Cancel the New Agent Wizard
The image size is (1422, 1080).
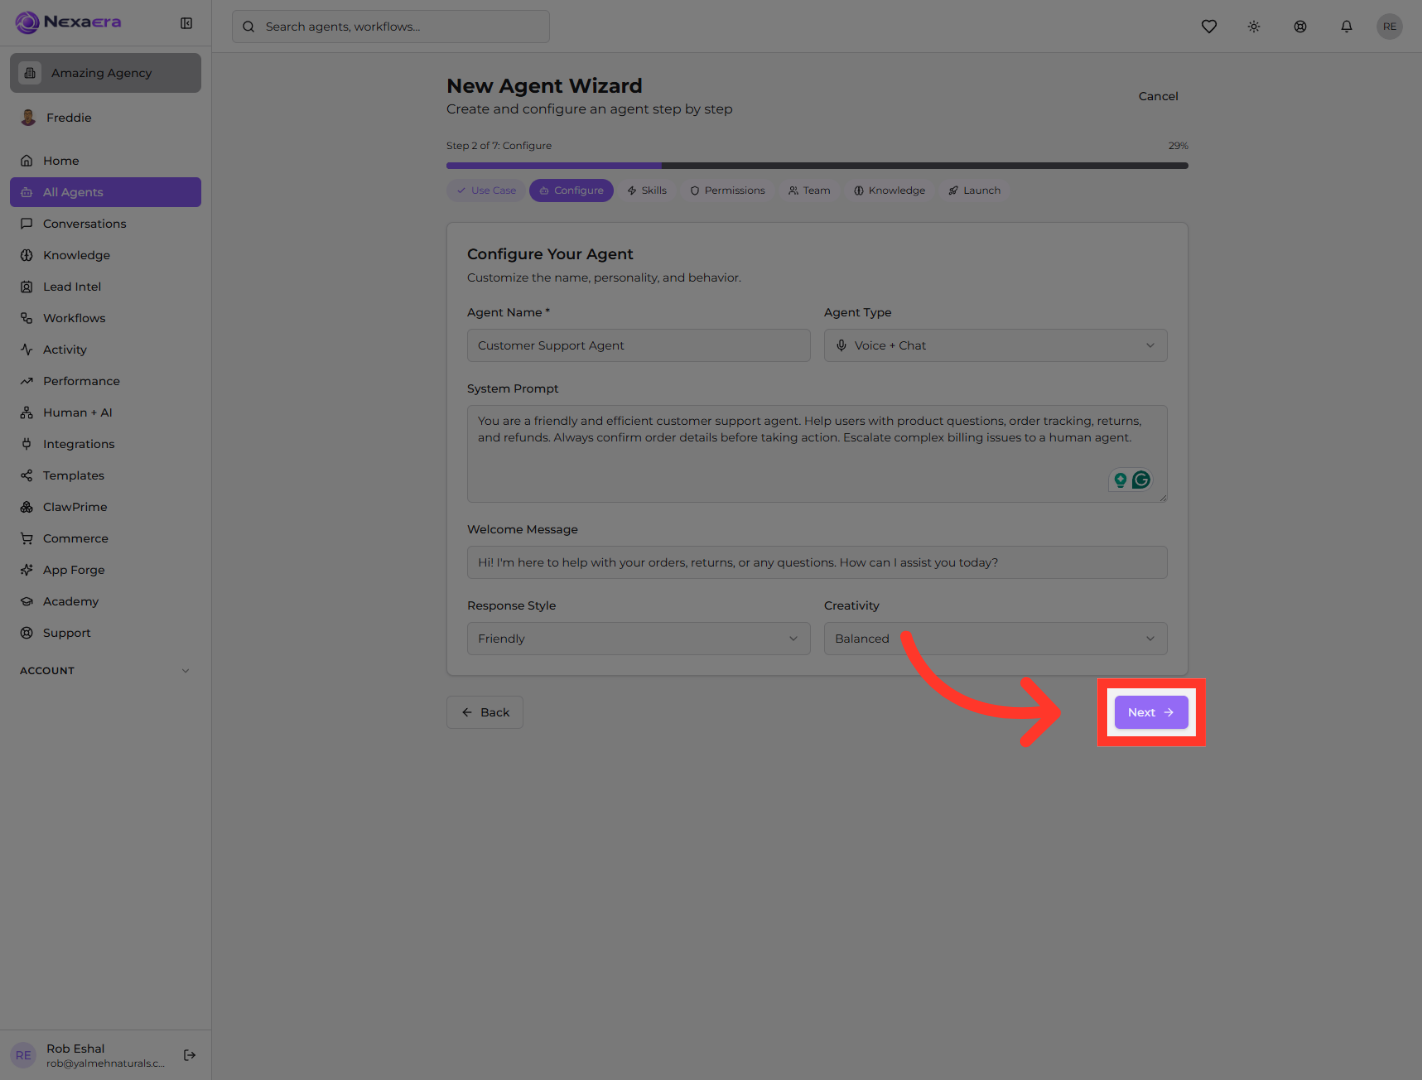(1158, 97)
